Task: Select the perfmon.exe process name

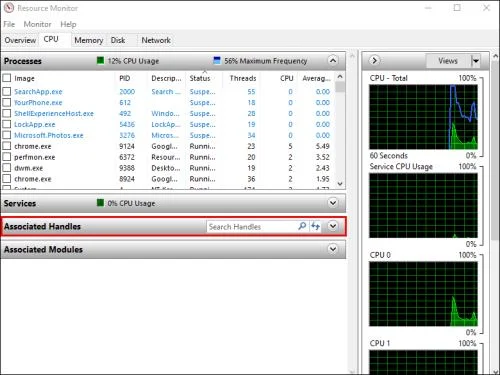Action: [35, 157]
